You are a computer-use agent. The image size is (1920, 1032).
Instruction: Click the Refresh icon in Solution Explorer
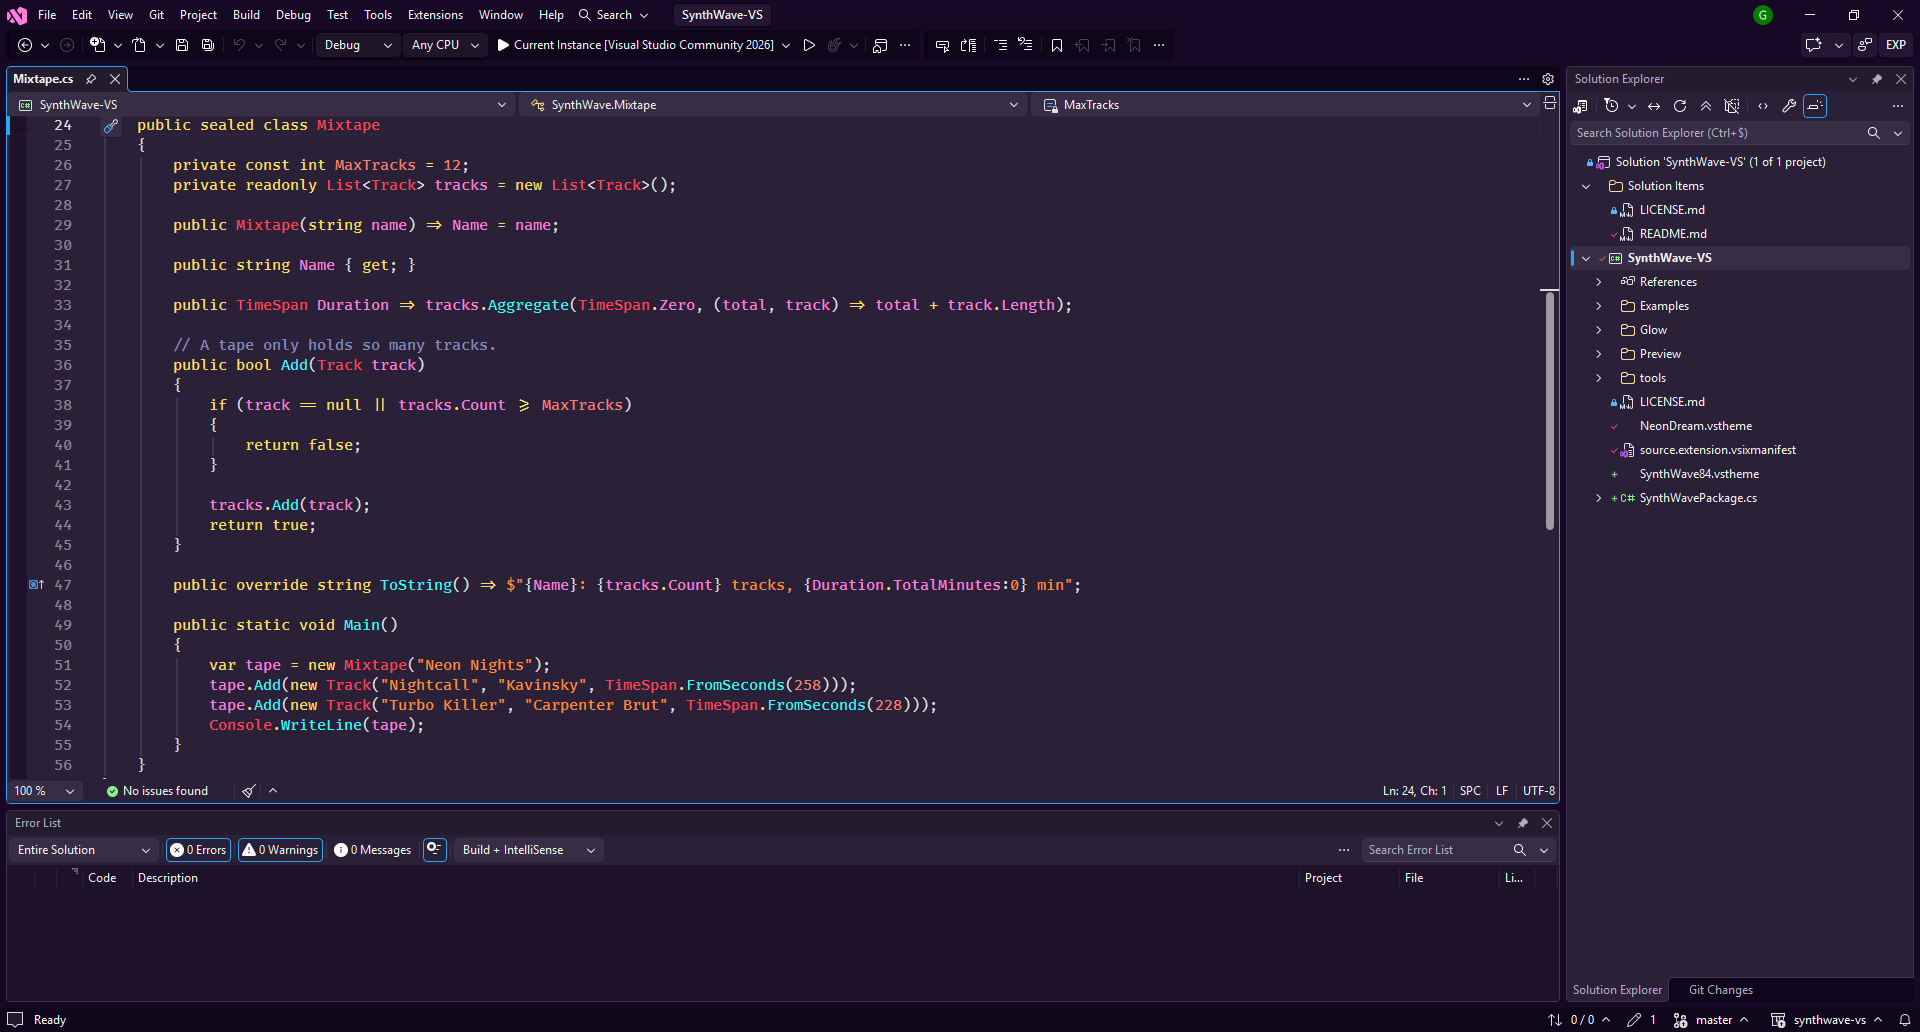tap(1680, 106)
